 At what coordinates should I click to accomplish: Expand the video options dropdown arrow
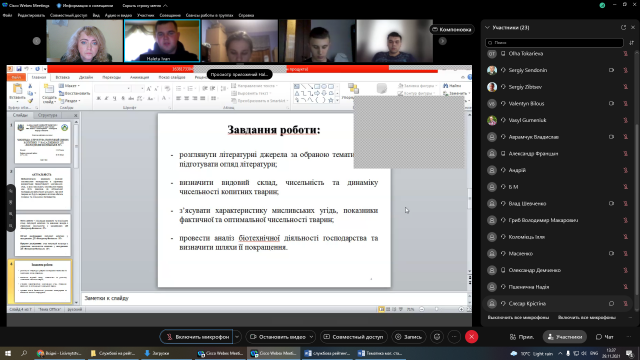311,337
